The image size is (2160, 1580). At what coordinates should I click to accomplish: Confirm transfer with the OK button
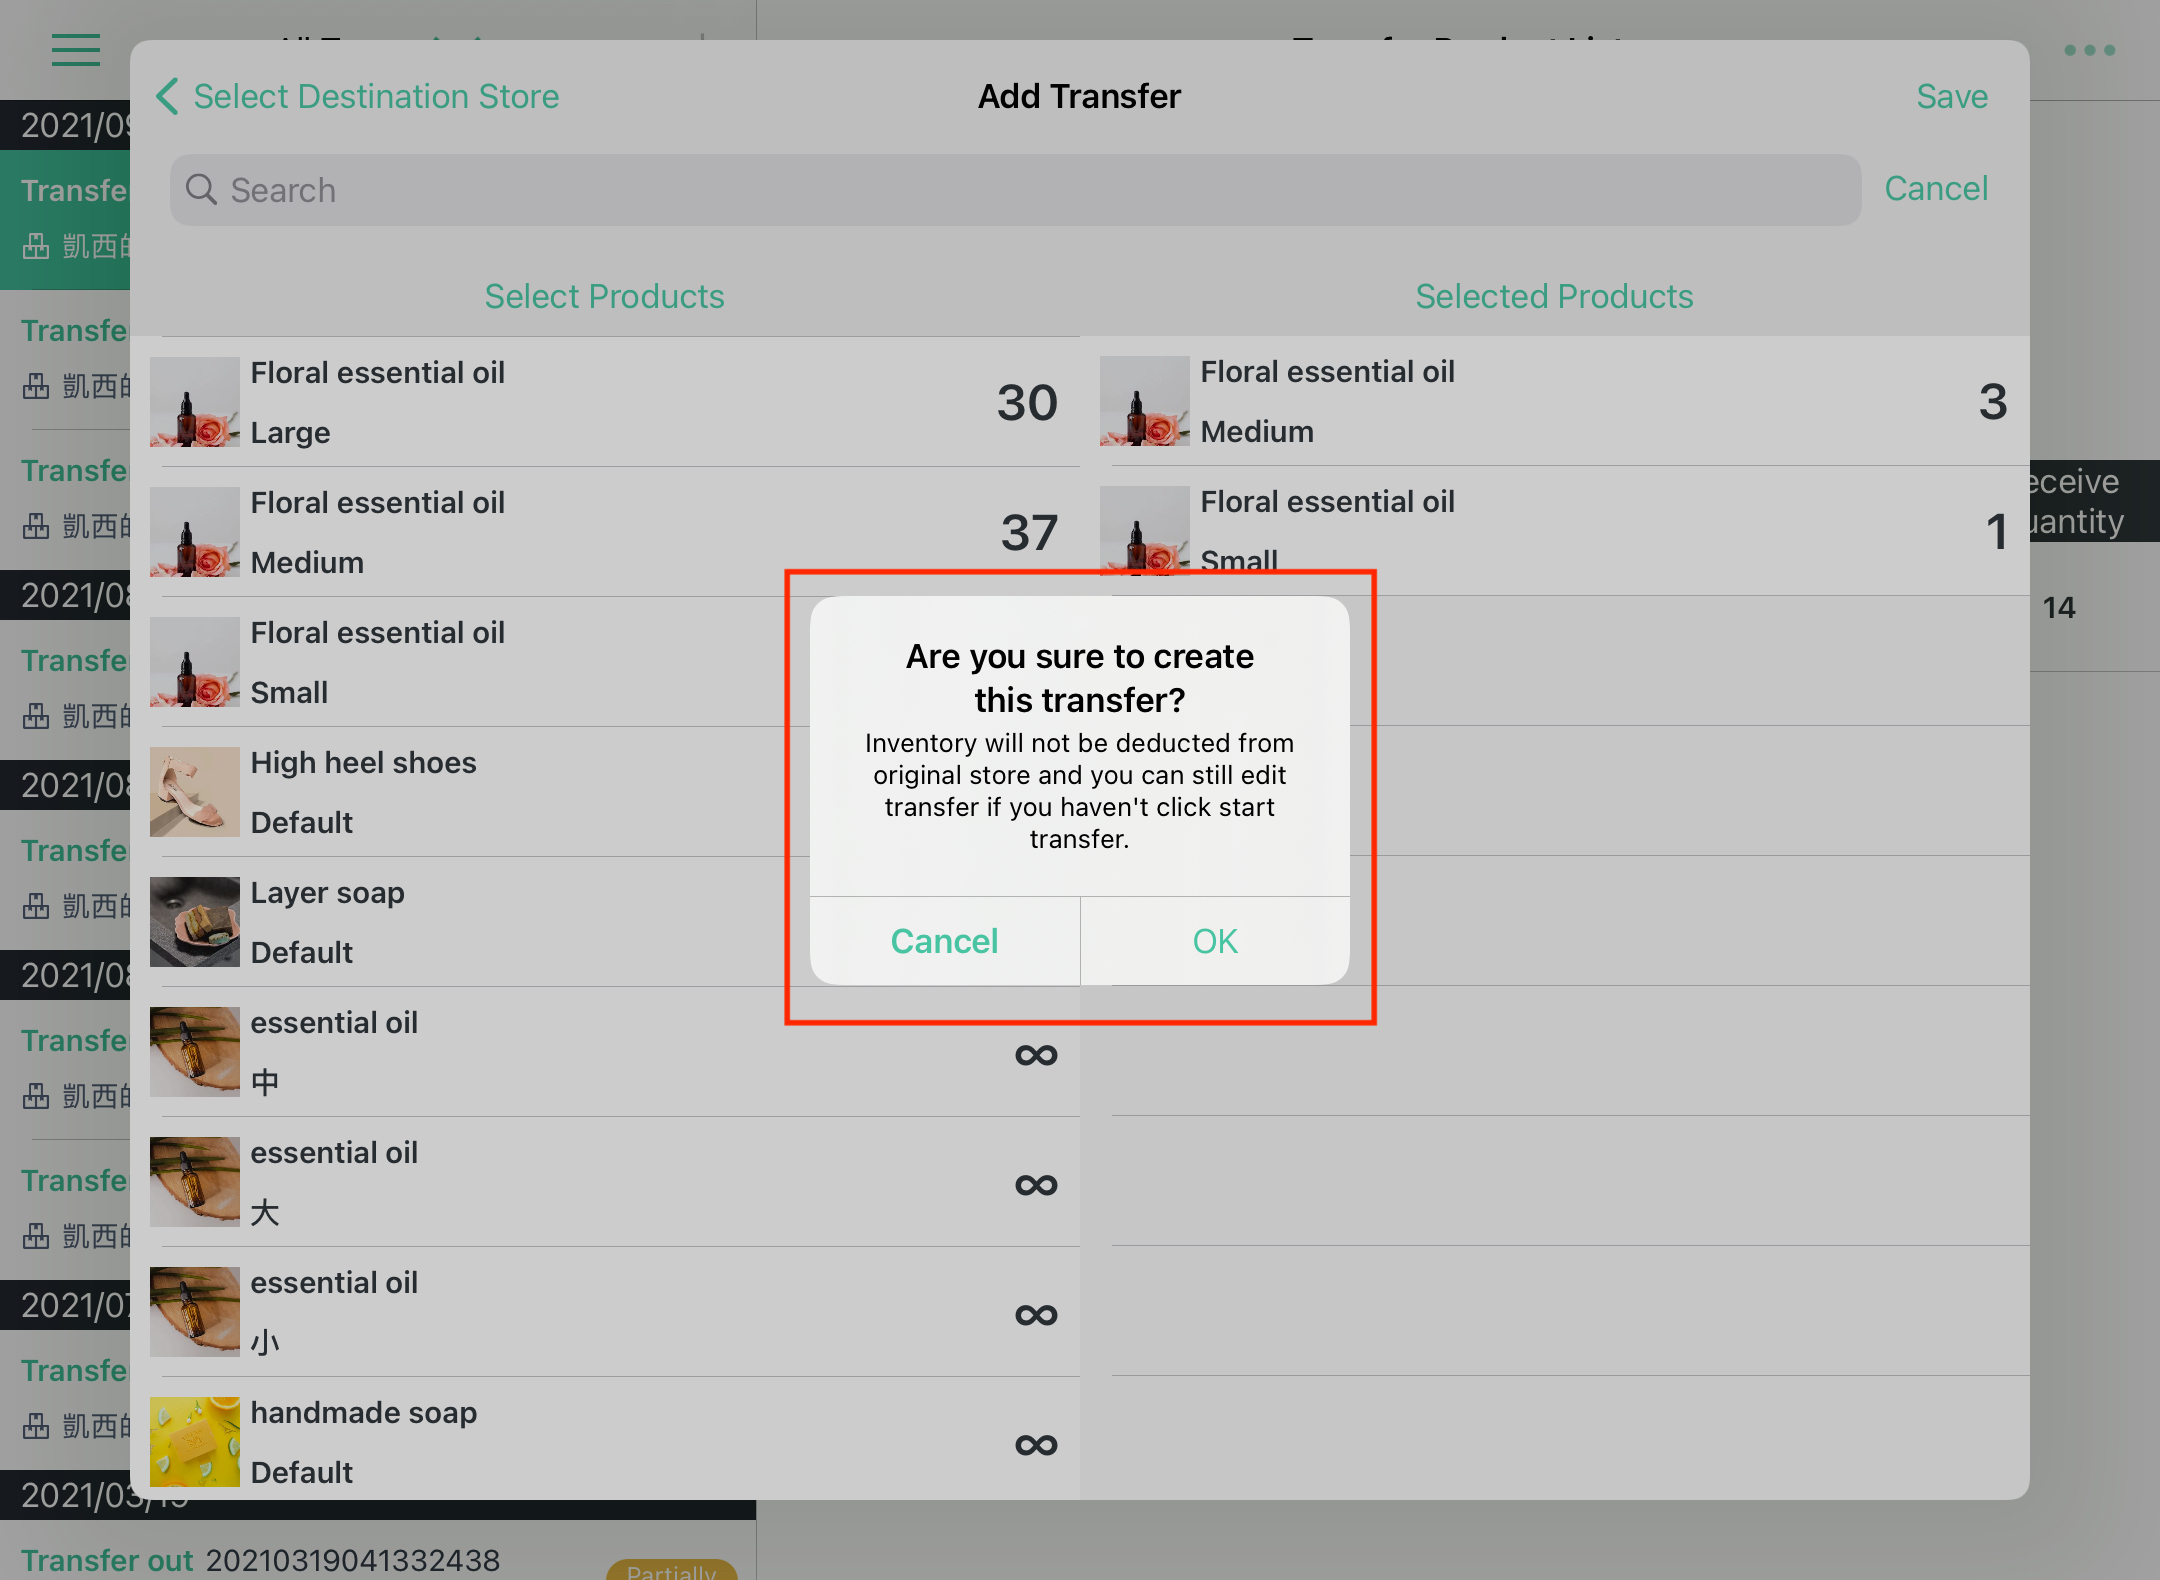tap(1215, 941)
